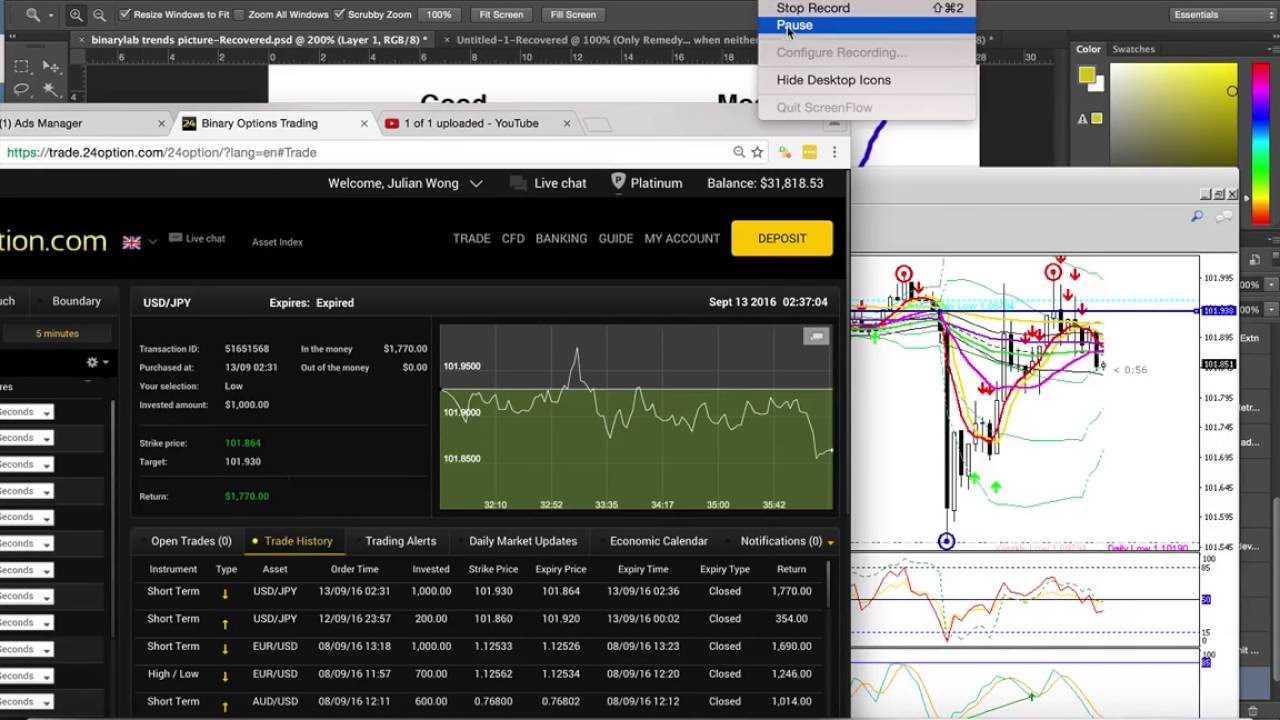
Task: Open the BANKING navigation link
Action: (561, 238)
